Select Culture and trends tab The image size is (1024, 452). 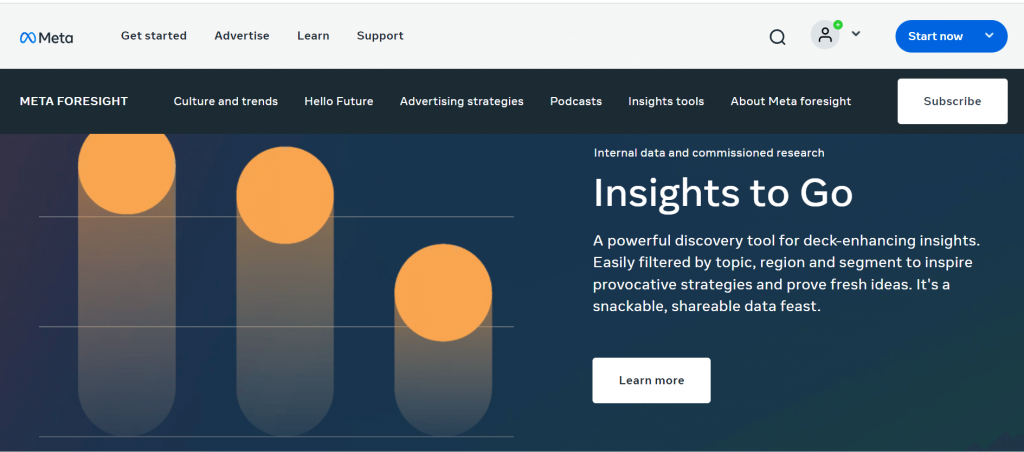coord(225,101)
